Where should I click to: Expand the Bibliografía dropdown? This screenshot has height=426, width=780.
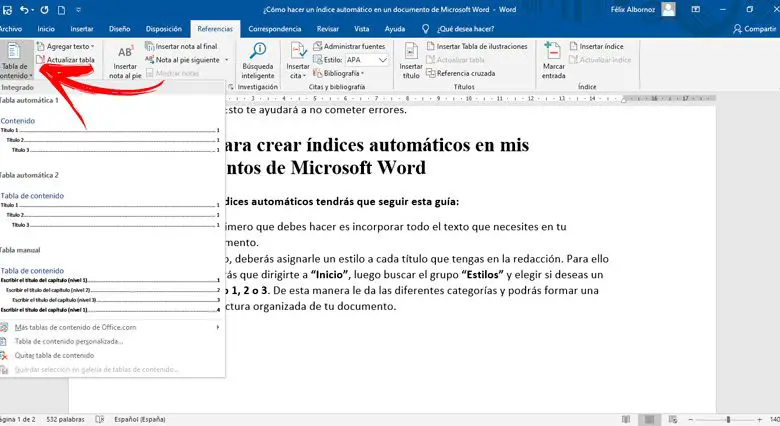tap(338, 73)
